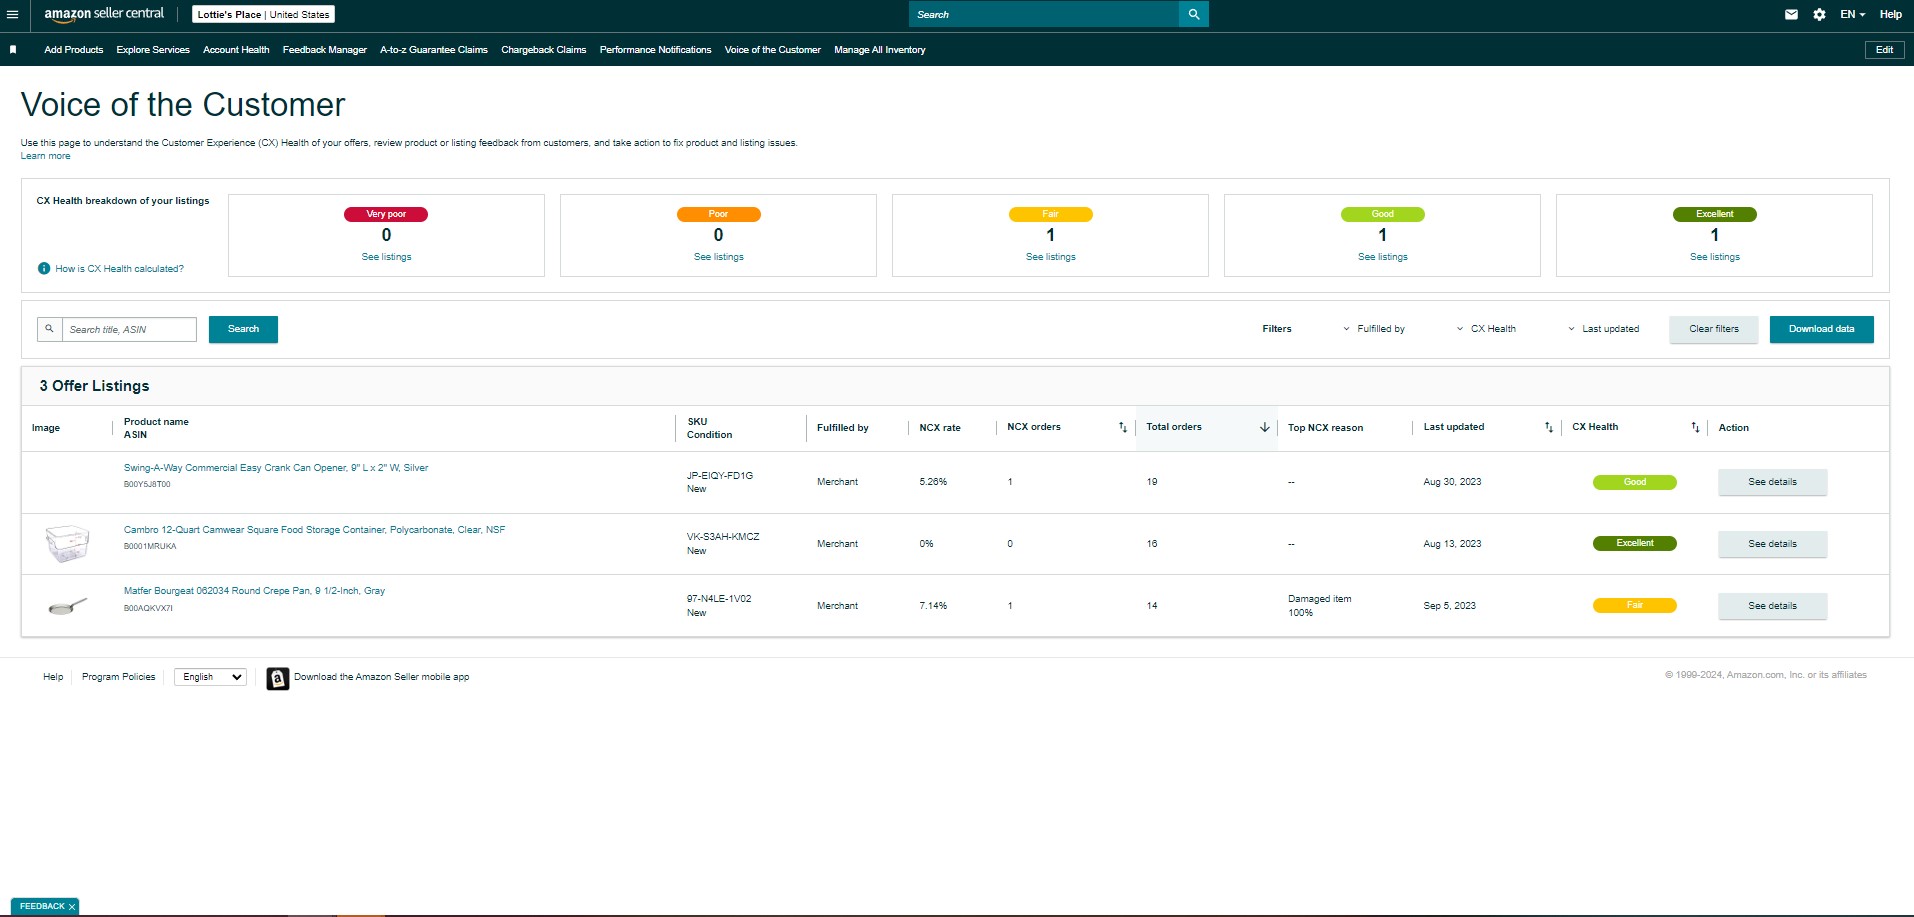Sort table by Last updated arrows
Screen dimensions: 1914x917
tap(1549, 427)
